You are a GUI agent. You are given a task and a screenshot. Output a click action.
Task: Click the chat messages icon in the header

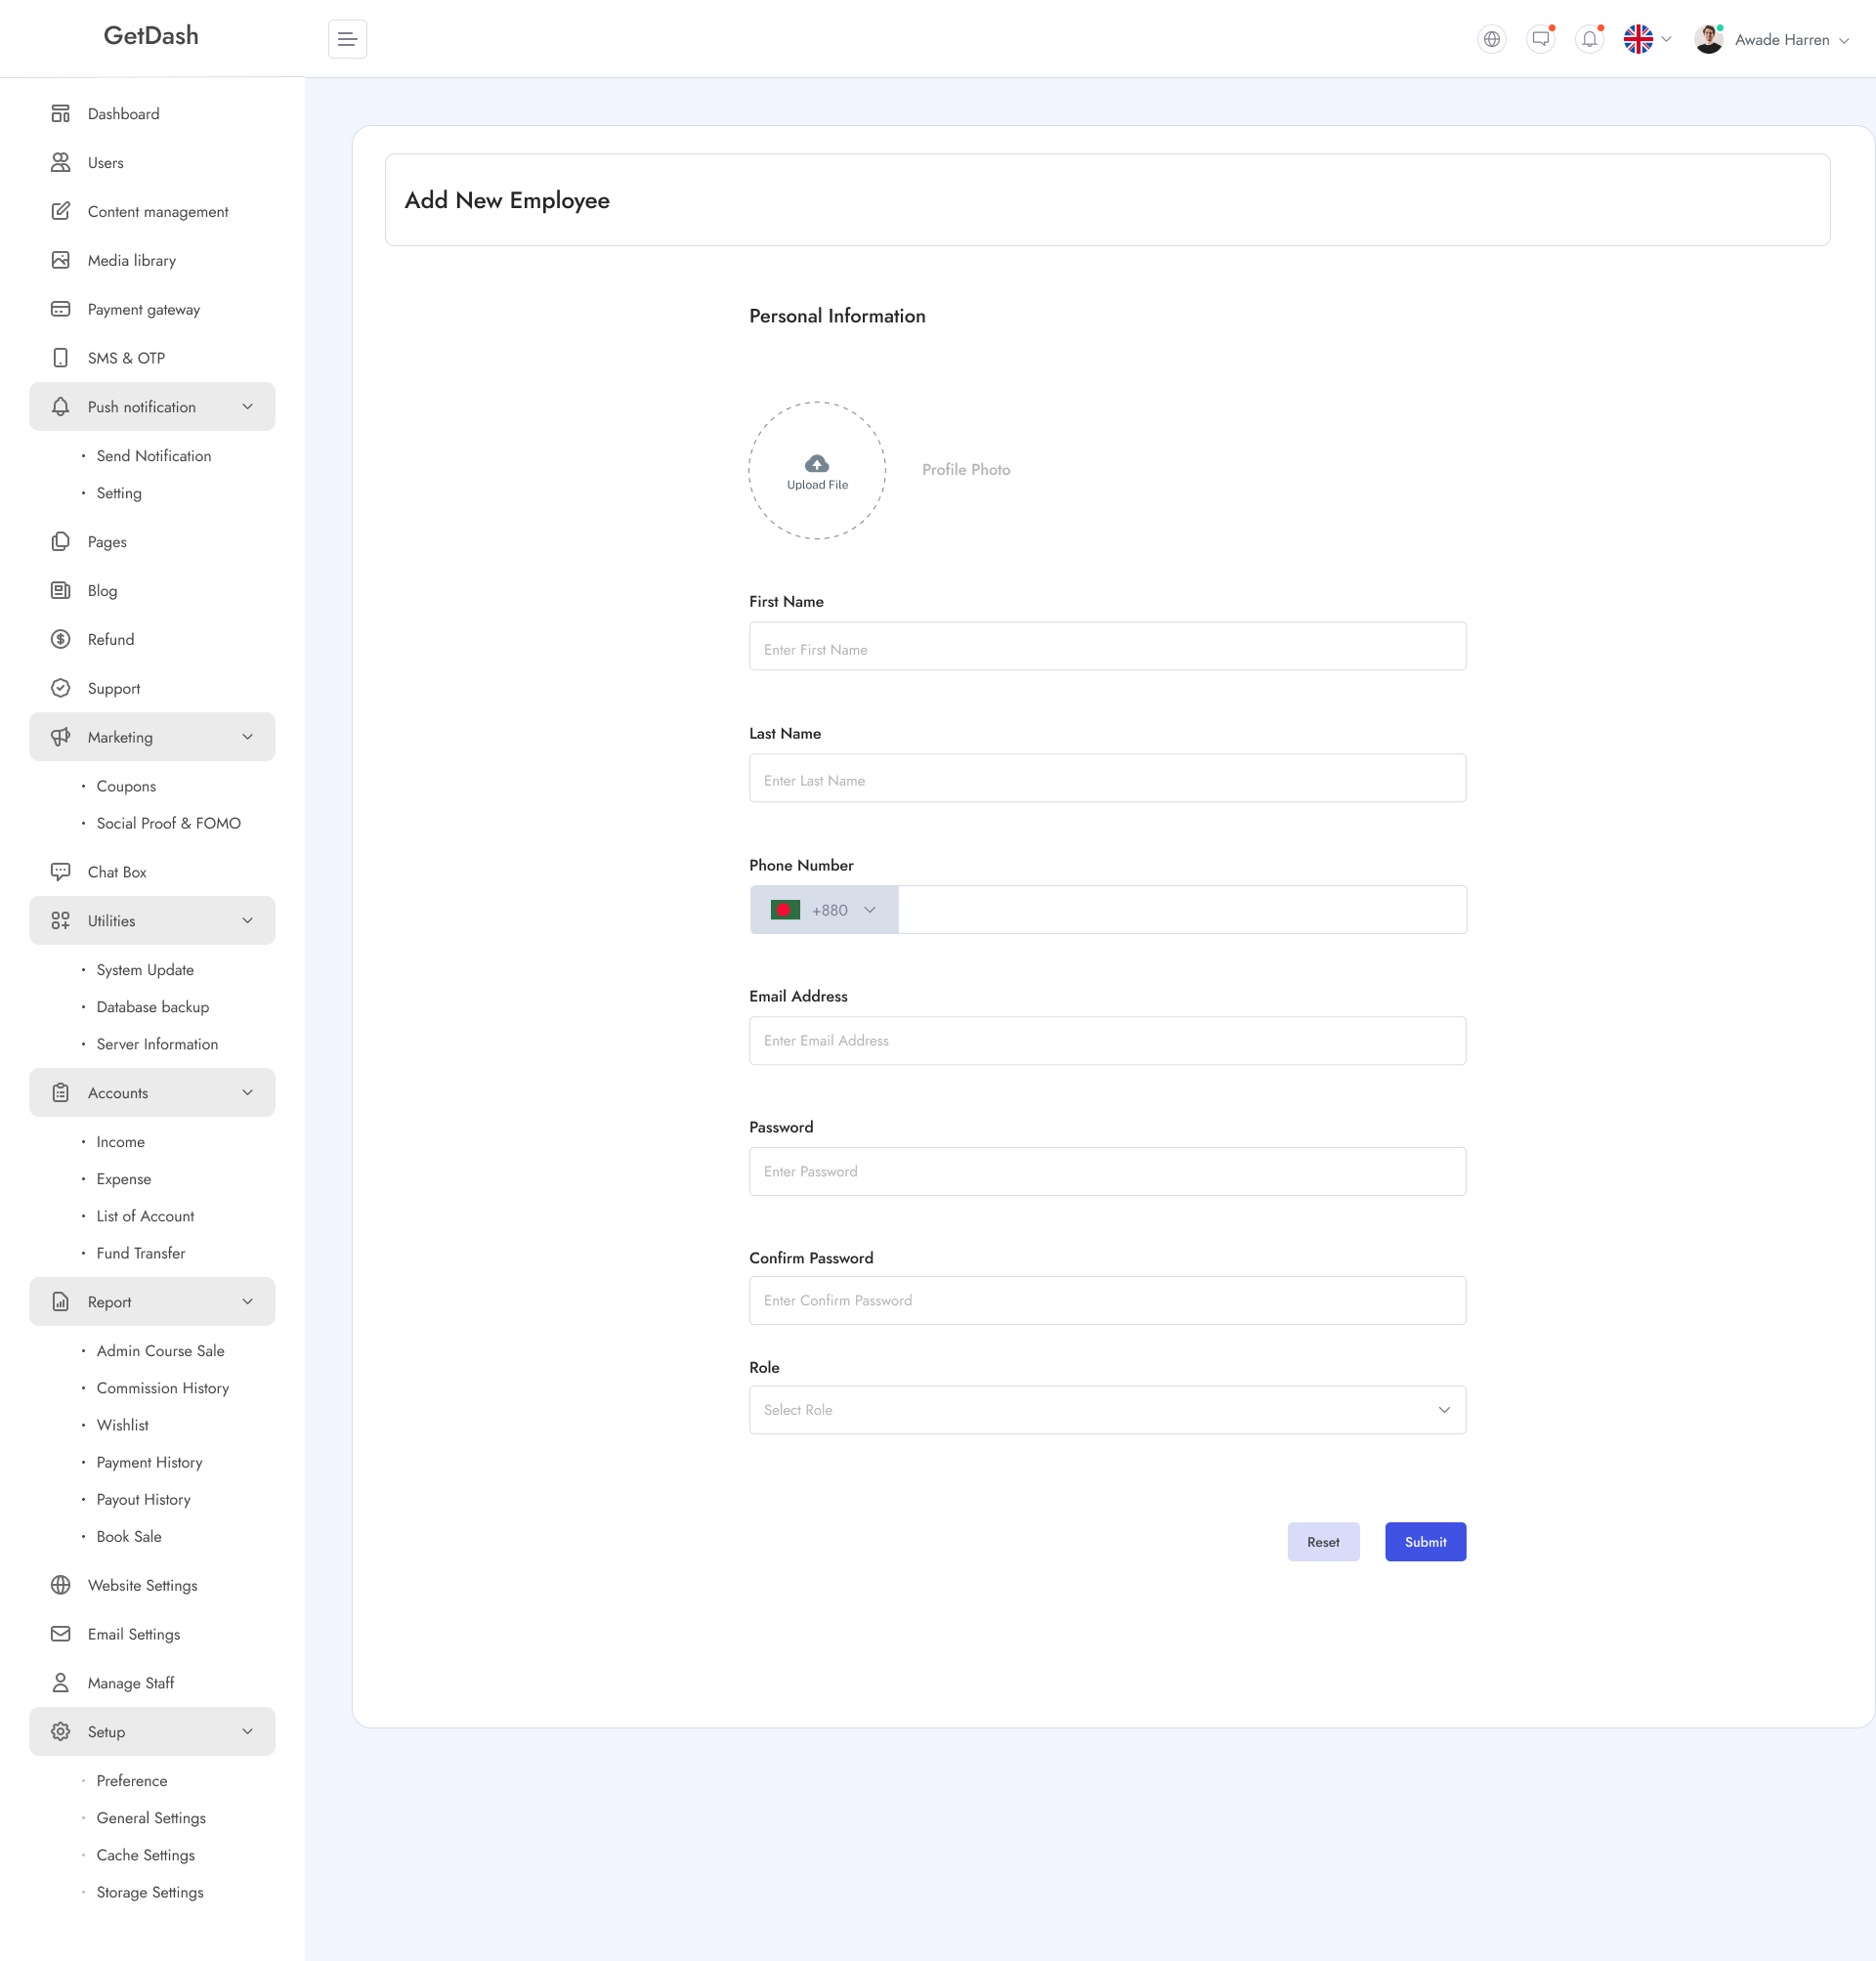[x=1540, y=39]
